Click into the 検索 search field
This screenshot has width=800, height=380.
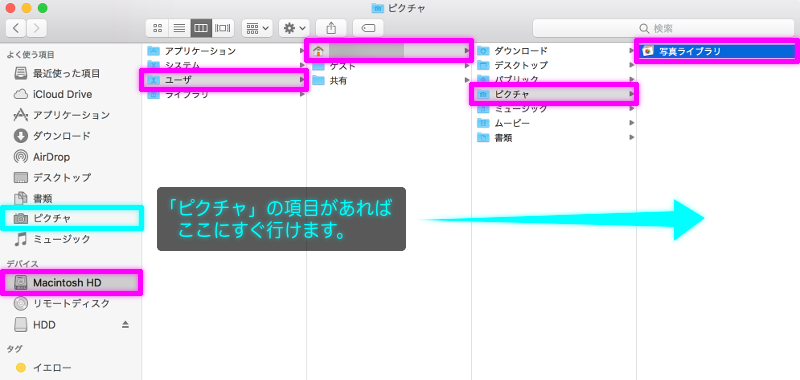663,28
